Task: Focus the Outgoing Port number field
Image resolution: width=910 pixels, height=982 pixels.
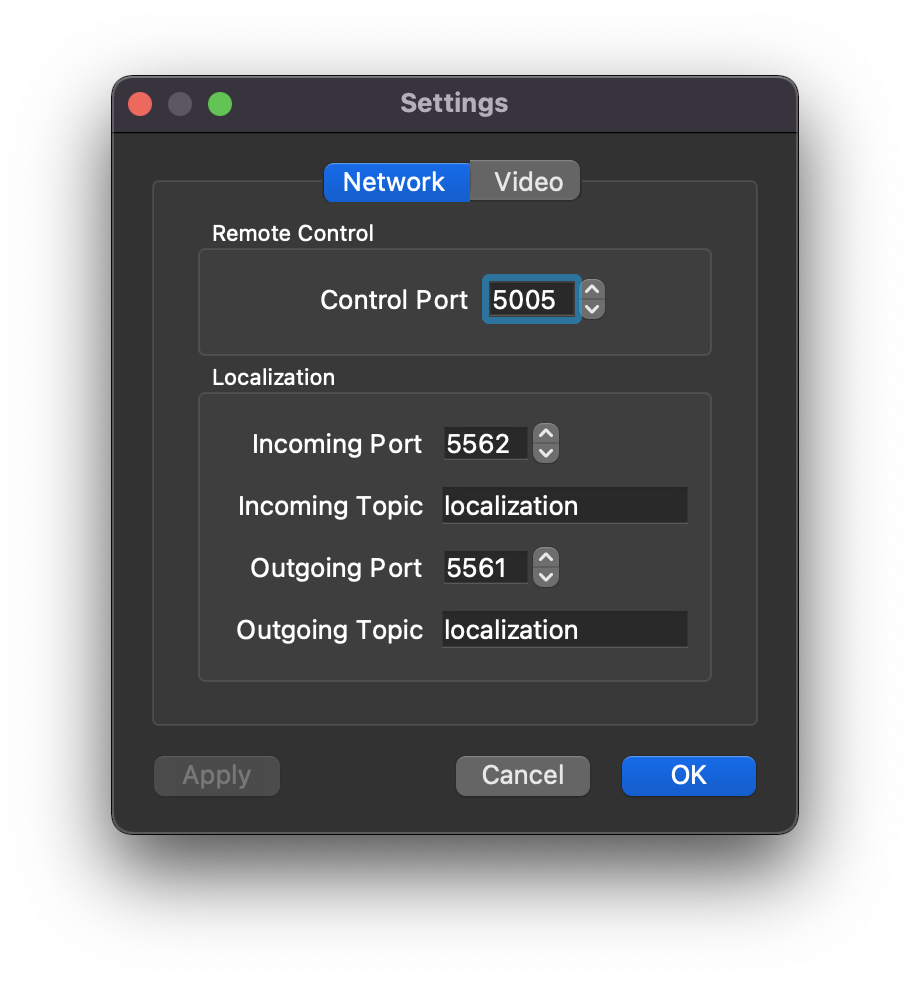Action: click(484, 568)
